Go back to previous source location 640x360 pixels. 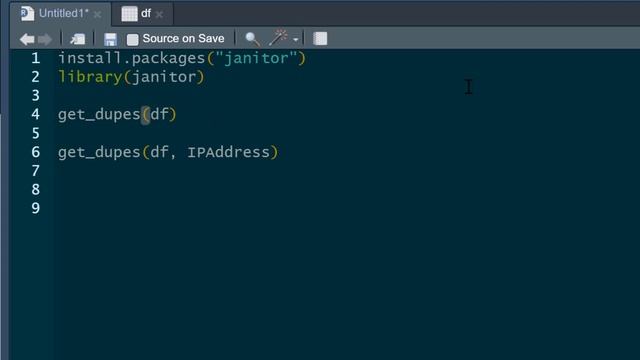(27, 39)
